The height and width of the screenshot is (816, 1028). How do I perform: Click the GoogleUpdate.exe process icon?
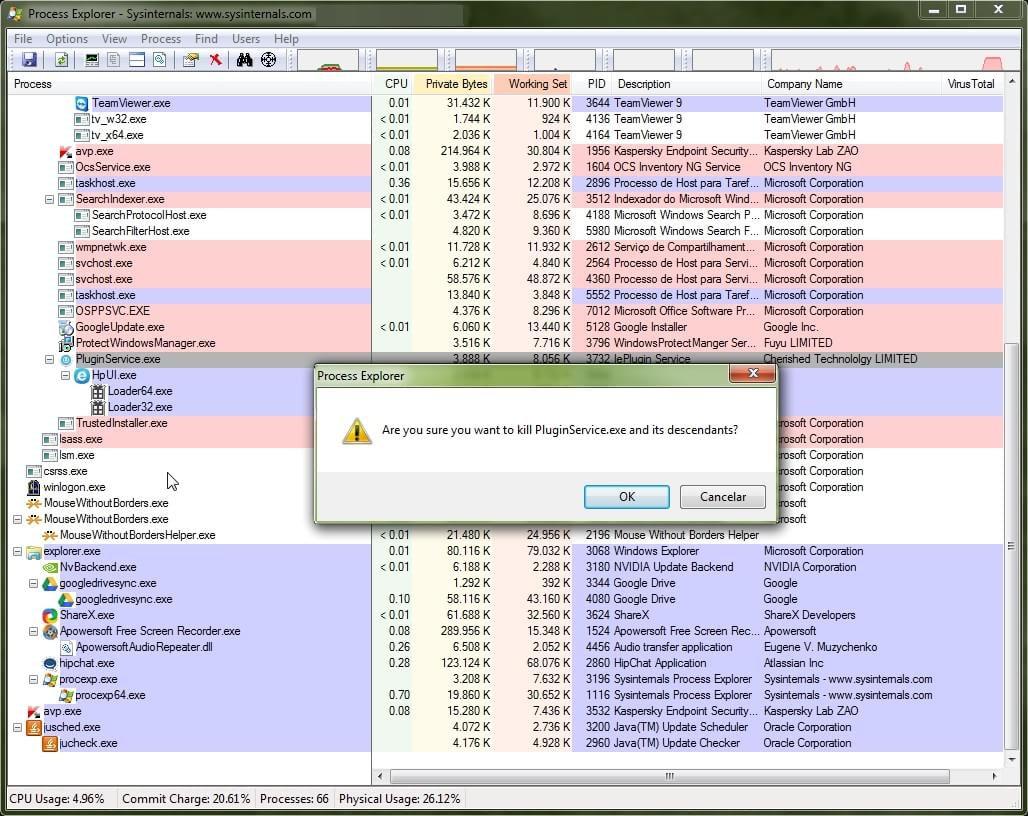pyautogui.click(x=66, y=327)
